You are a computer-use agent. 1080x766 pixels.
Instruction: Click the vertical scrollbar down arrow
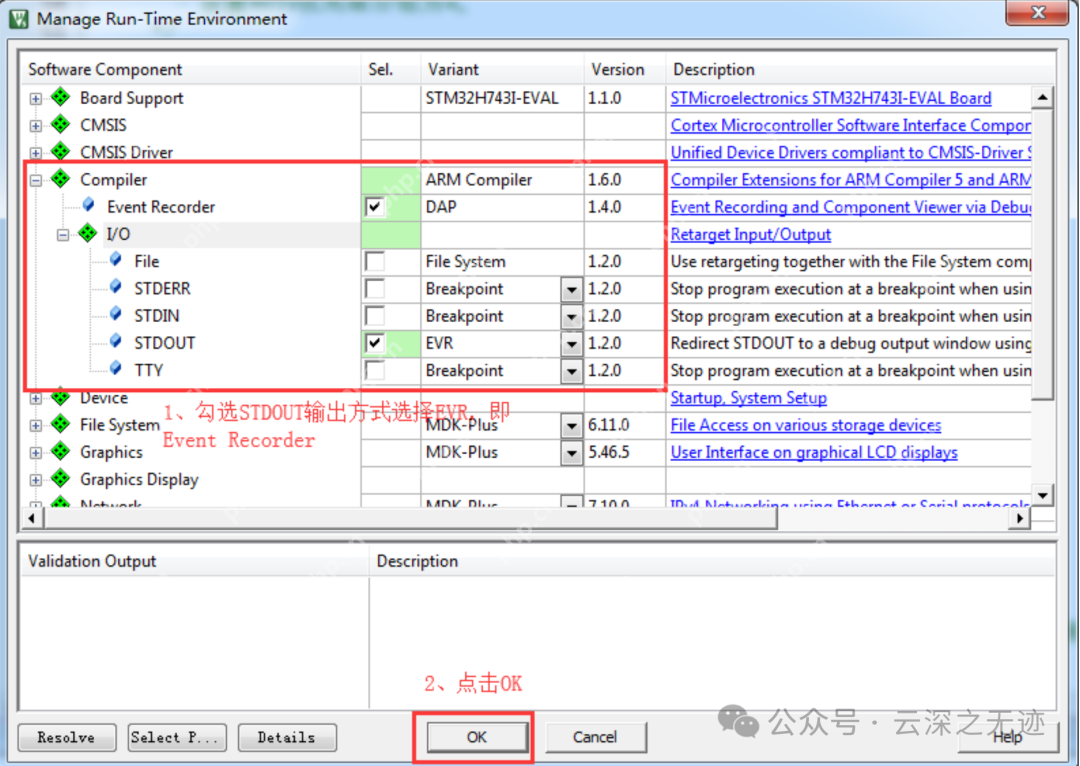point(1042,495)
